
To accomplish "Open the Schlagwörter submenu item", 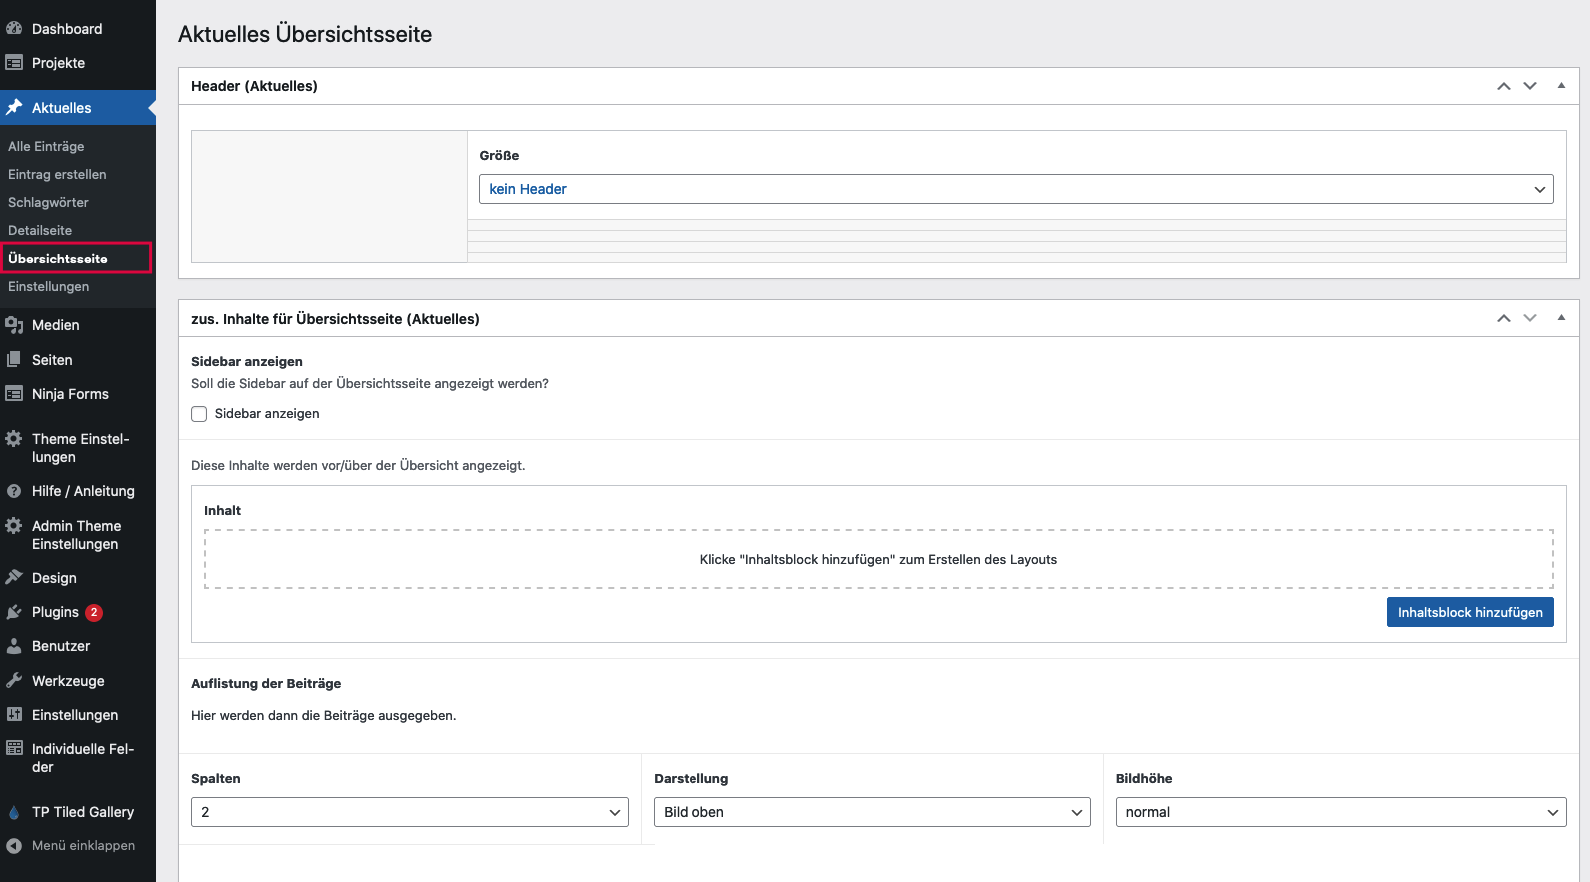I will tap(48, 202).
